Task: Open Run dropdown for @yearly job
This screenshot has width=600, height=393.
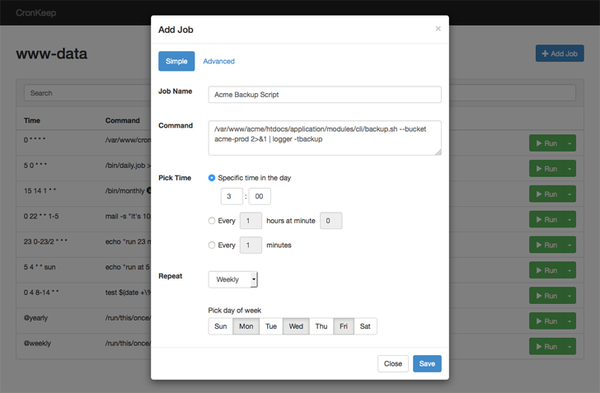Action: pyautogui.click(x=569, y=321)
